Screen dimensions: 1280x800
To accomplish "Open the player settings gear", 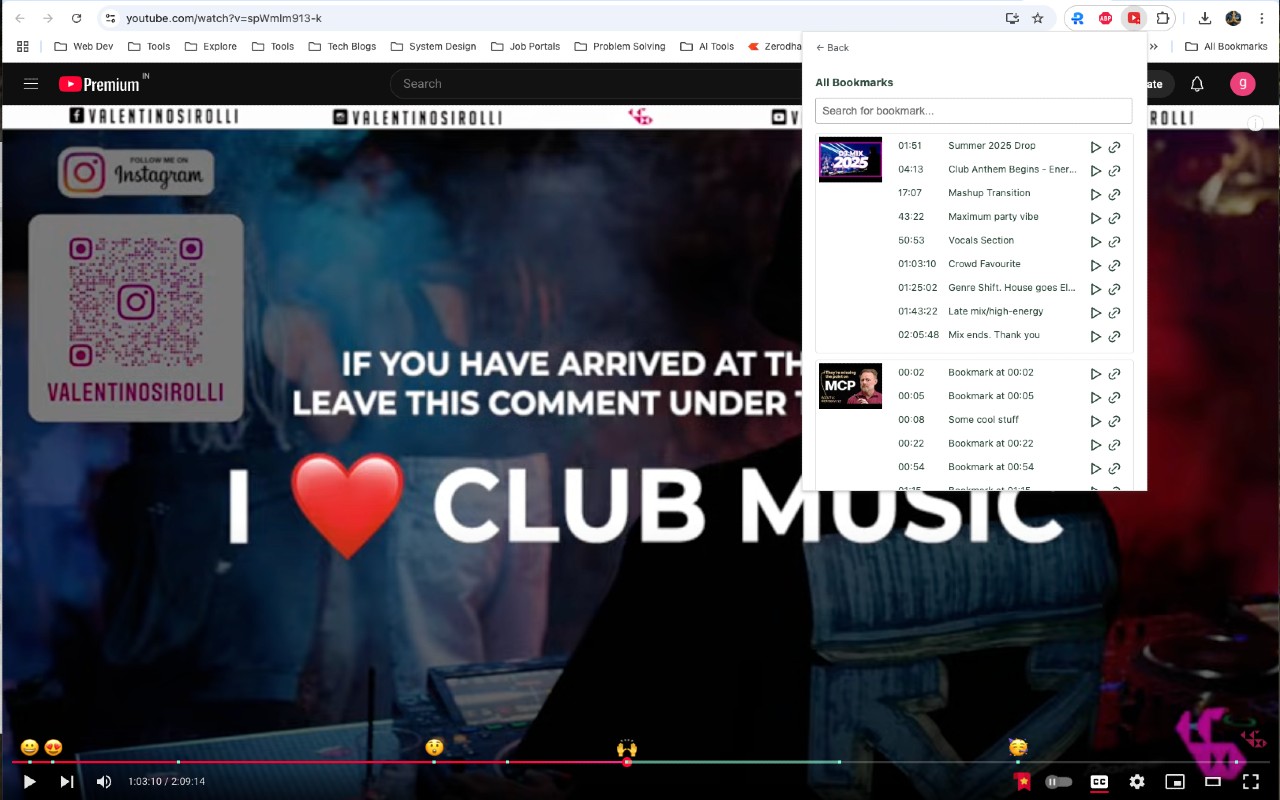I will (1137, 781).
